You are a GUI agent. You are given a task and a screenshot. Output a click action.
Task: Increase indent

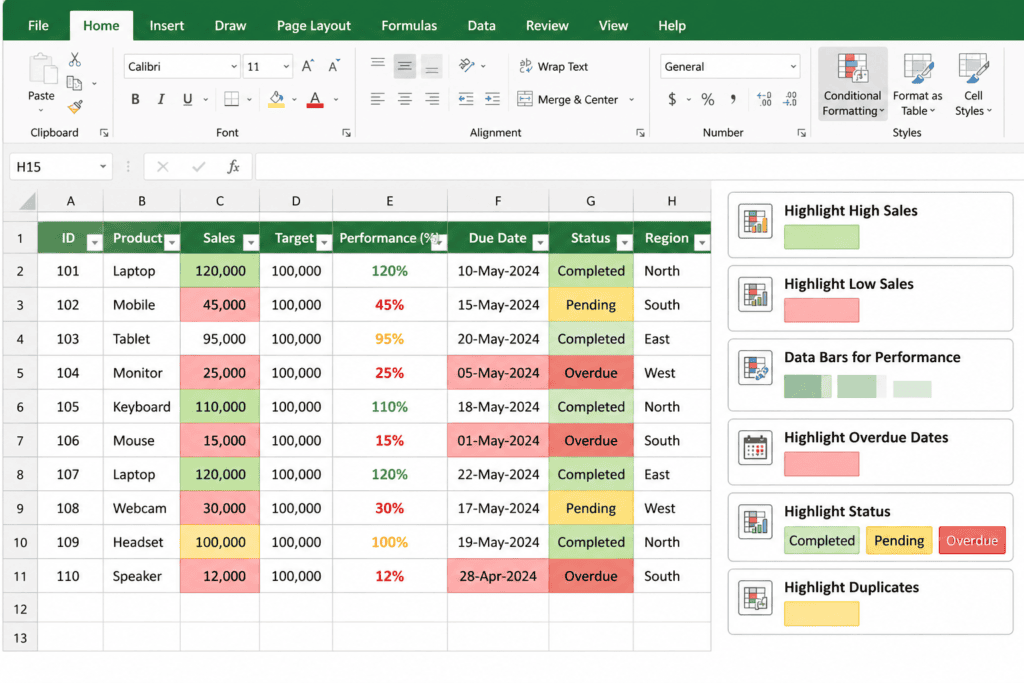click(x=492, y=99)
